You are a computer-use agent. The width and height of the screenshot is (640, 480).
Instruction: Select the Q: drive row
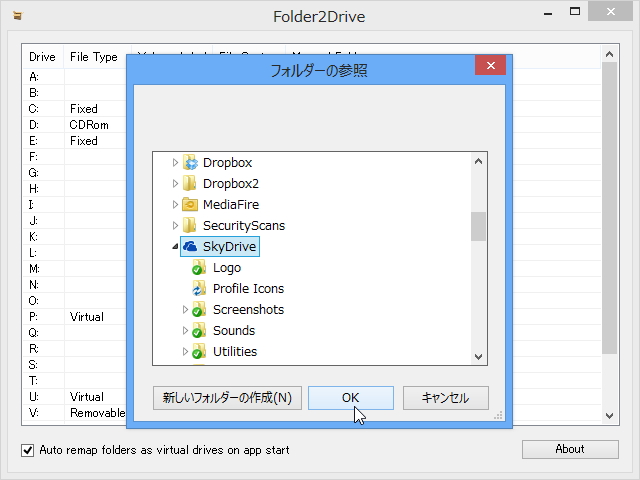[74, 333]
